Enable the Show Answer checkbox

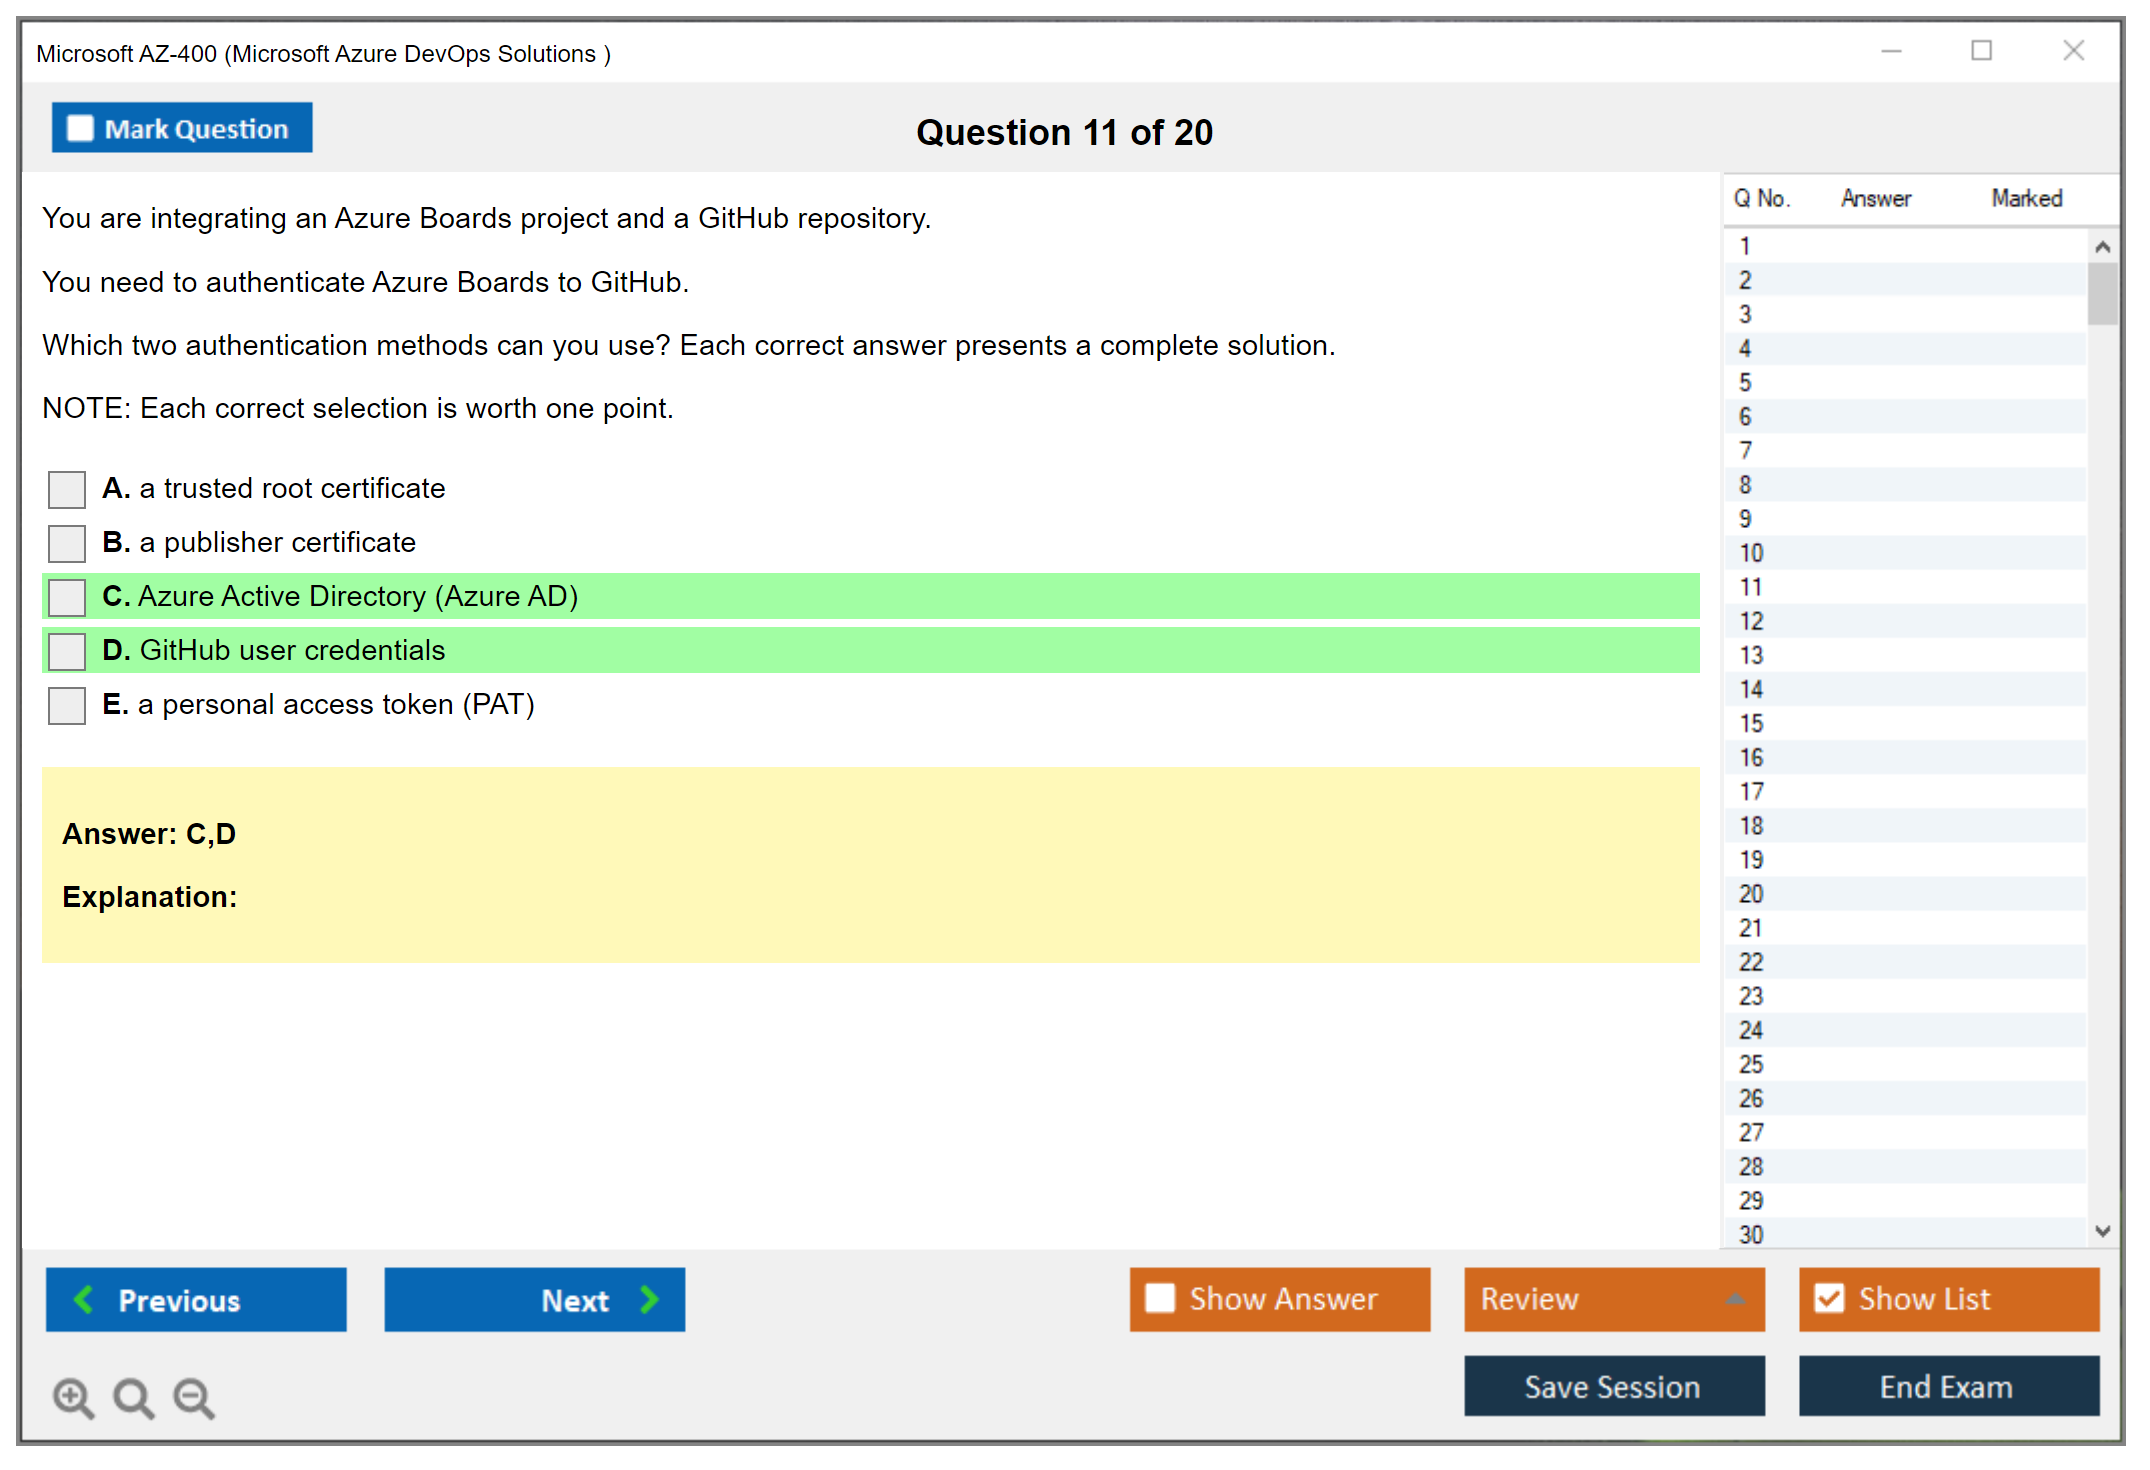coord(1160,1298)
